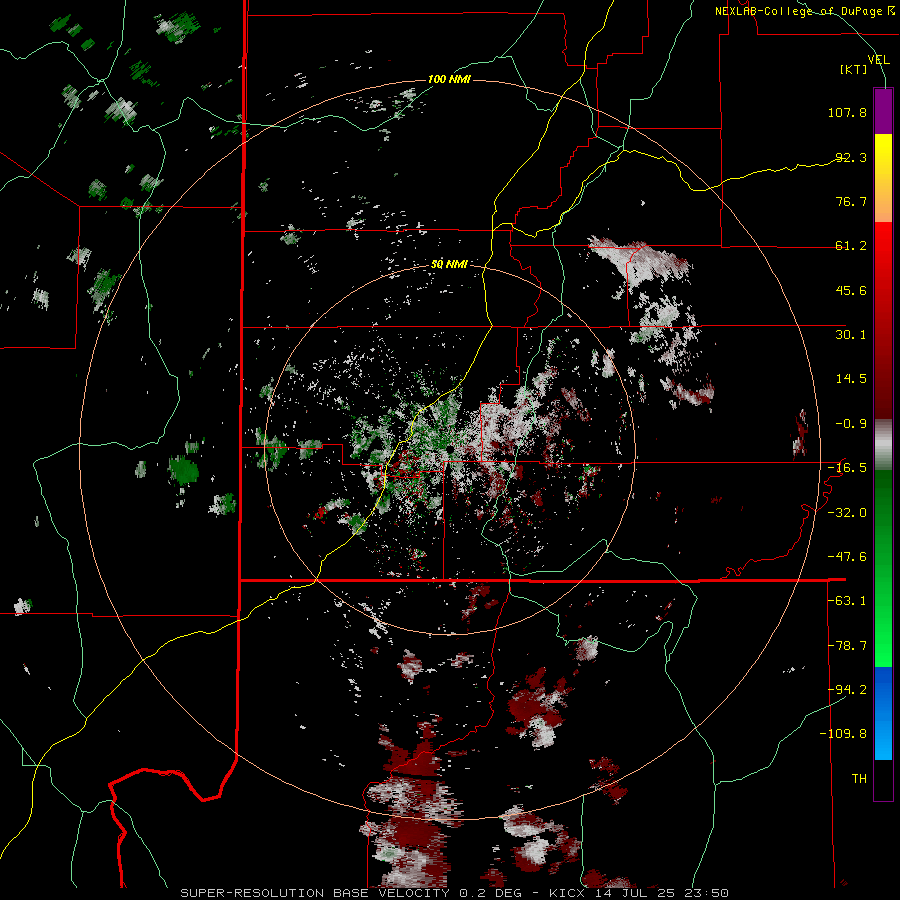Click the -32.0 velocity scale value
The image size is (900, 900).
coord(847,513)
